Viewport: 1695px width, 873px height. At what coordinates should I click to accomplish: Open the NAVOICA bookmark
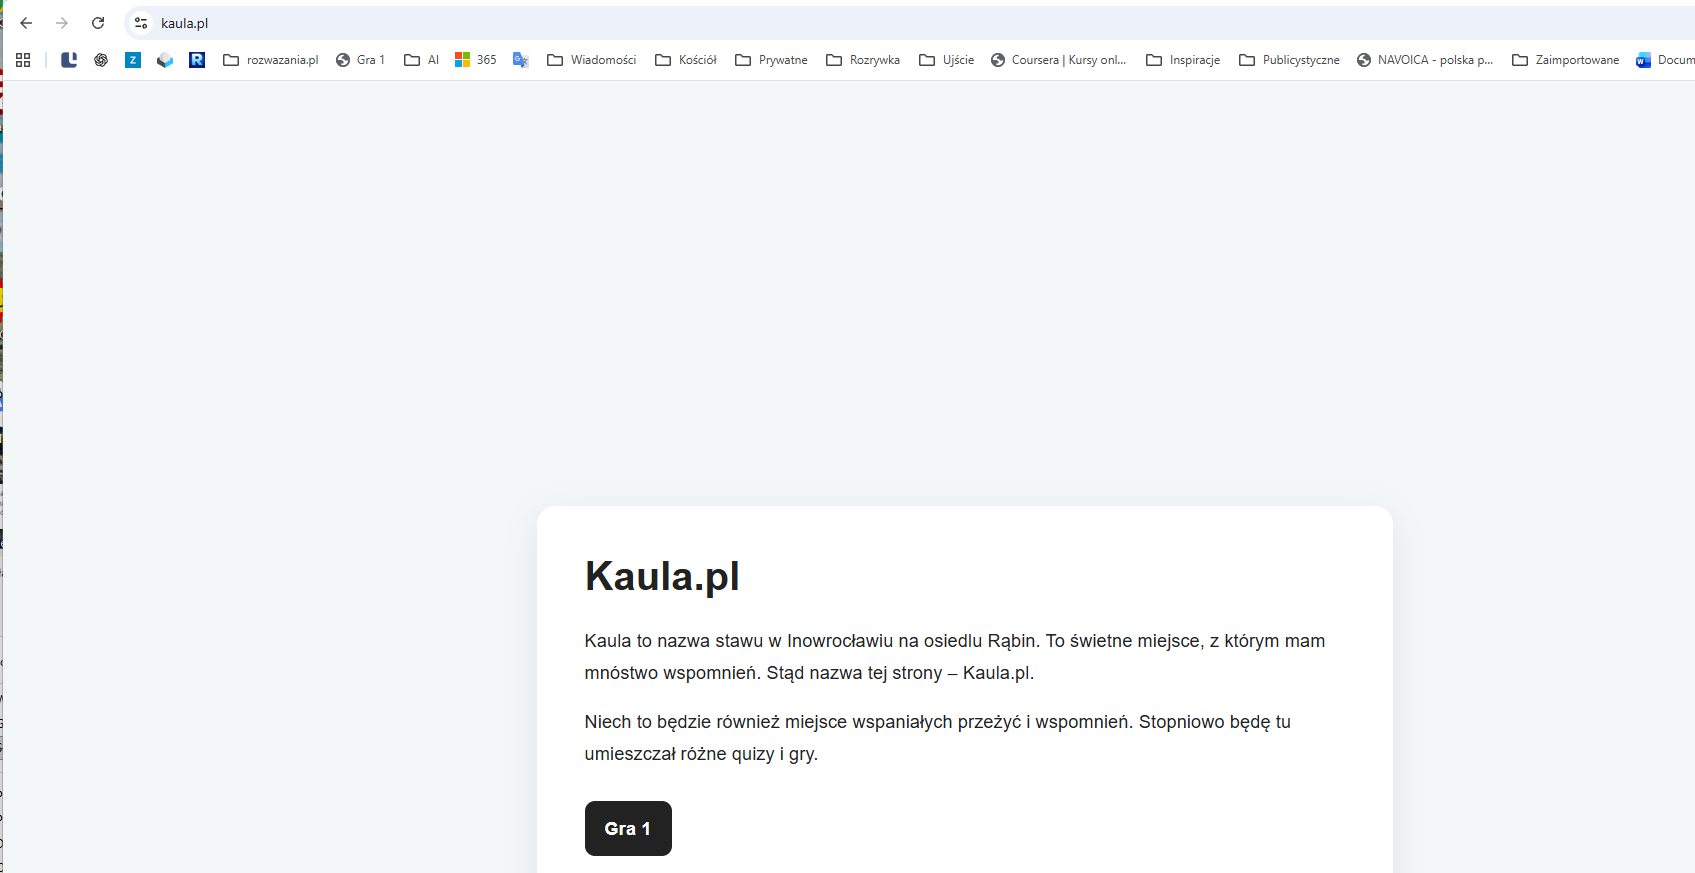[x=1424, y=60]
